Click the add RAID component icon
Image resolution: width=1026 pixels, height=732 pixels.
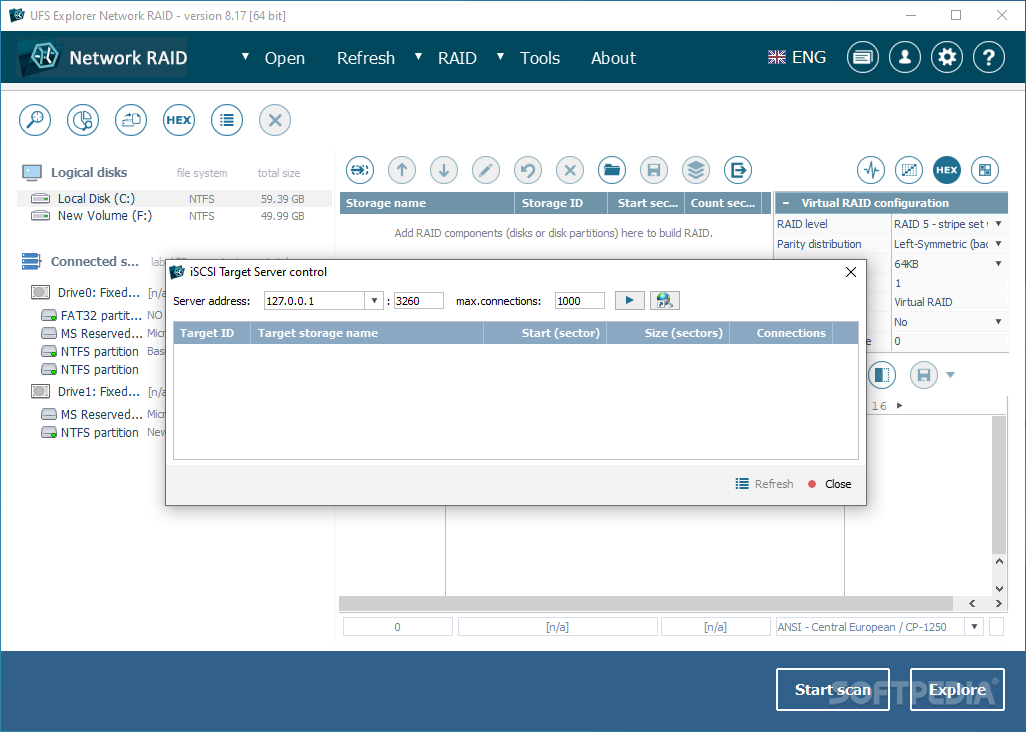(360, 170)
